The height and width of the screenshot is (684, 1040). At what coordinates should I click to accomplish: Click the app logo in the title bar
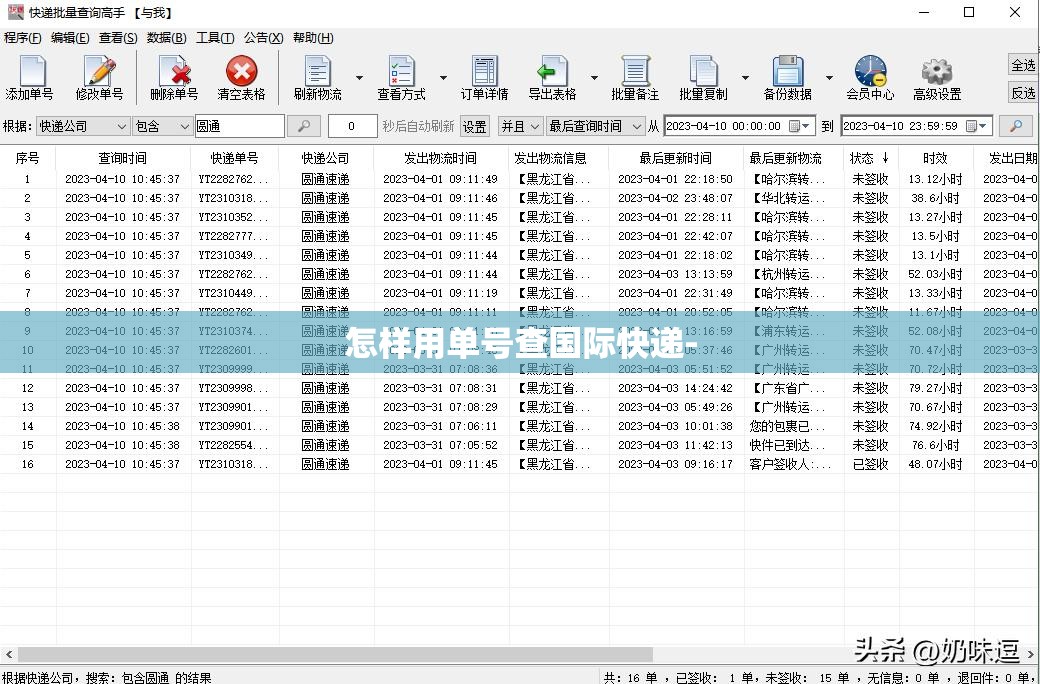pos(15,12)
